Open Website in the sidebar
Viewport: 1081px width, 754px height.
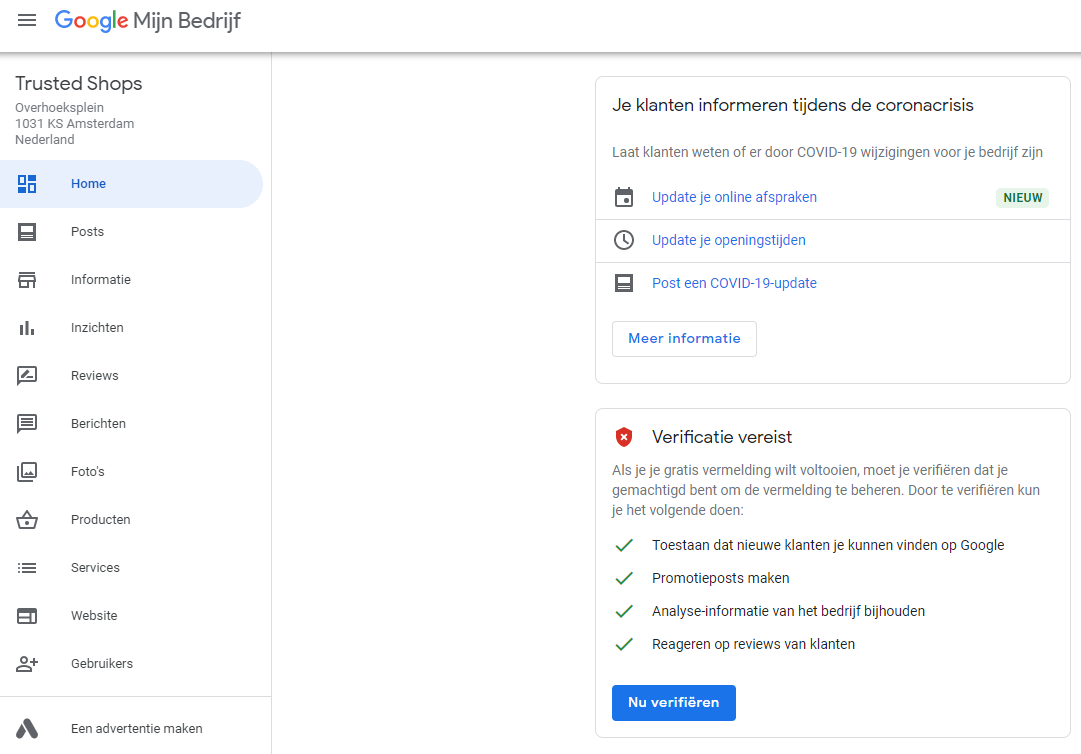tap(131, 616)
